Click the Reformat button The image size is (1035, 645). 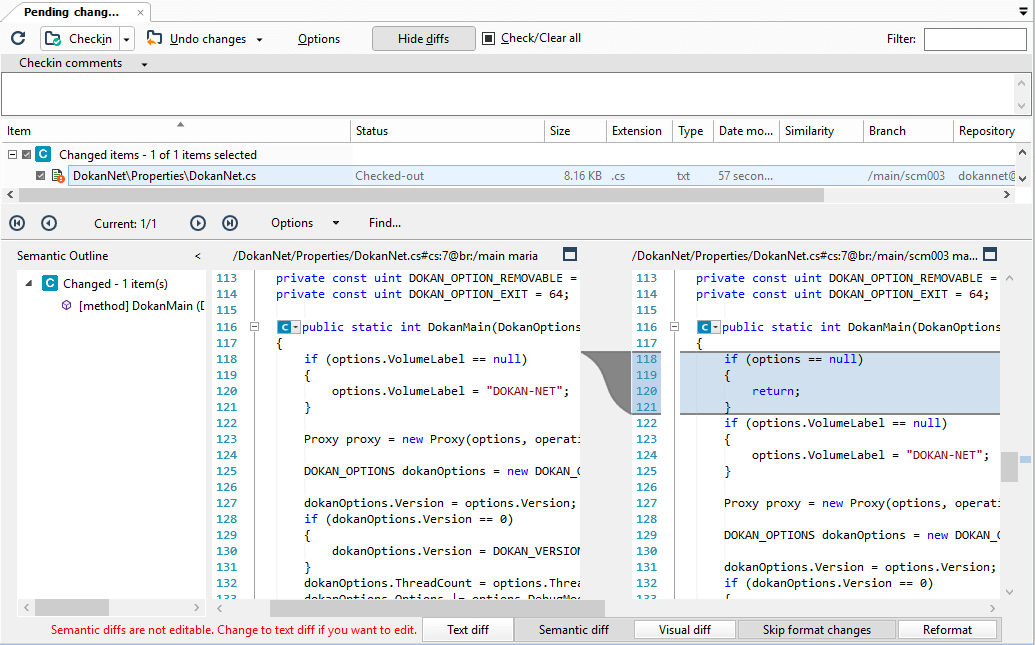[x=947, y=630]
